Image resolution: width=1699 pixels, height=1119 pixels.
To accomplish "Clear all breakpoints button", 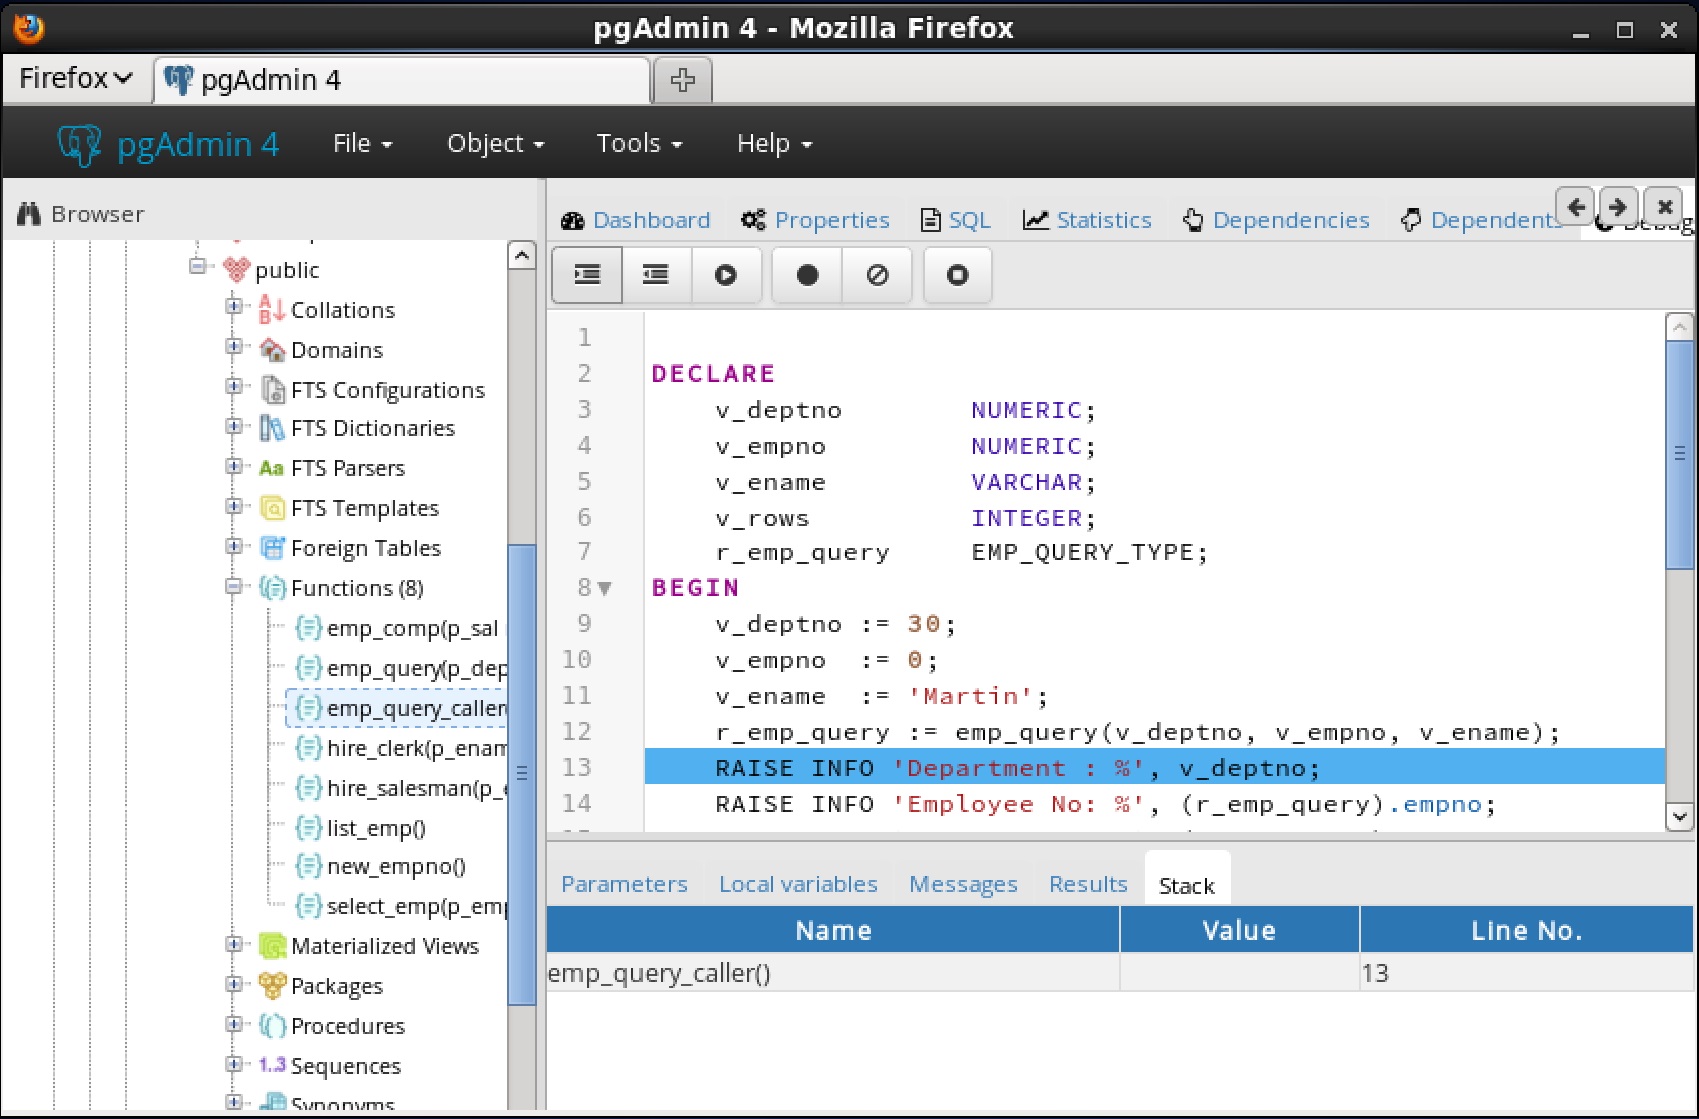I will [877, 275].
